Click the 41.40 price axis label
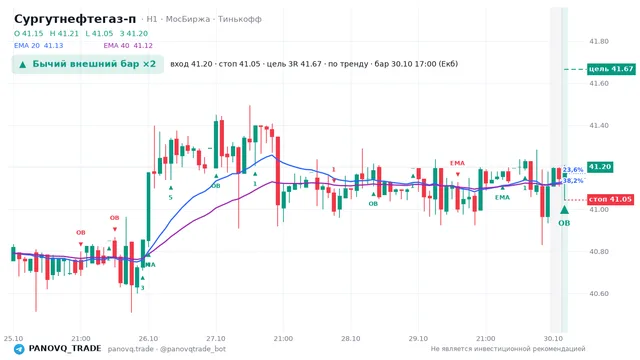Viewport: 640px width, 360px height. 599,126
